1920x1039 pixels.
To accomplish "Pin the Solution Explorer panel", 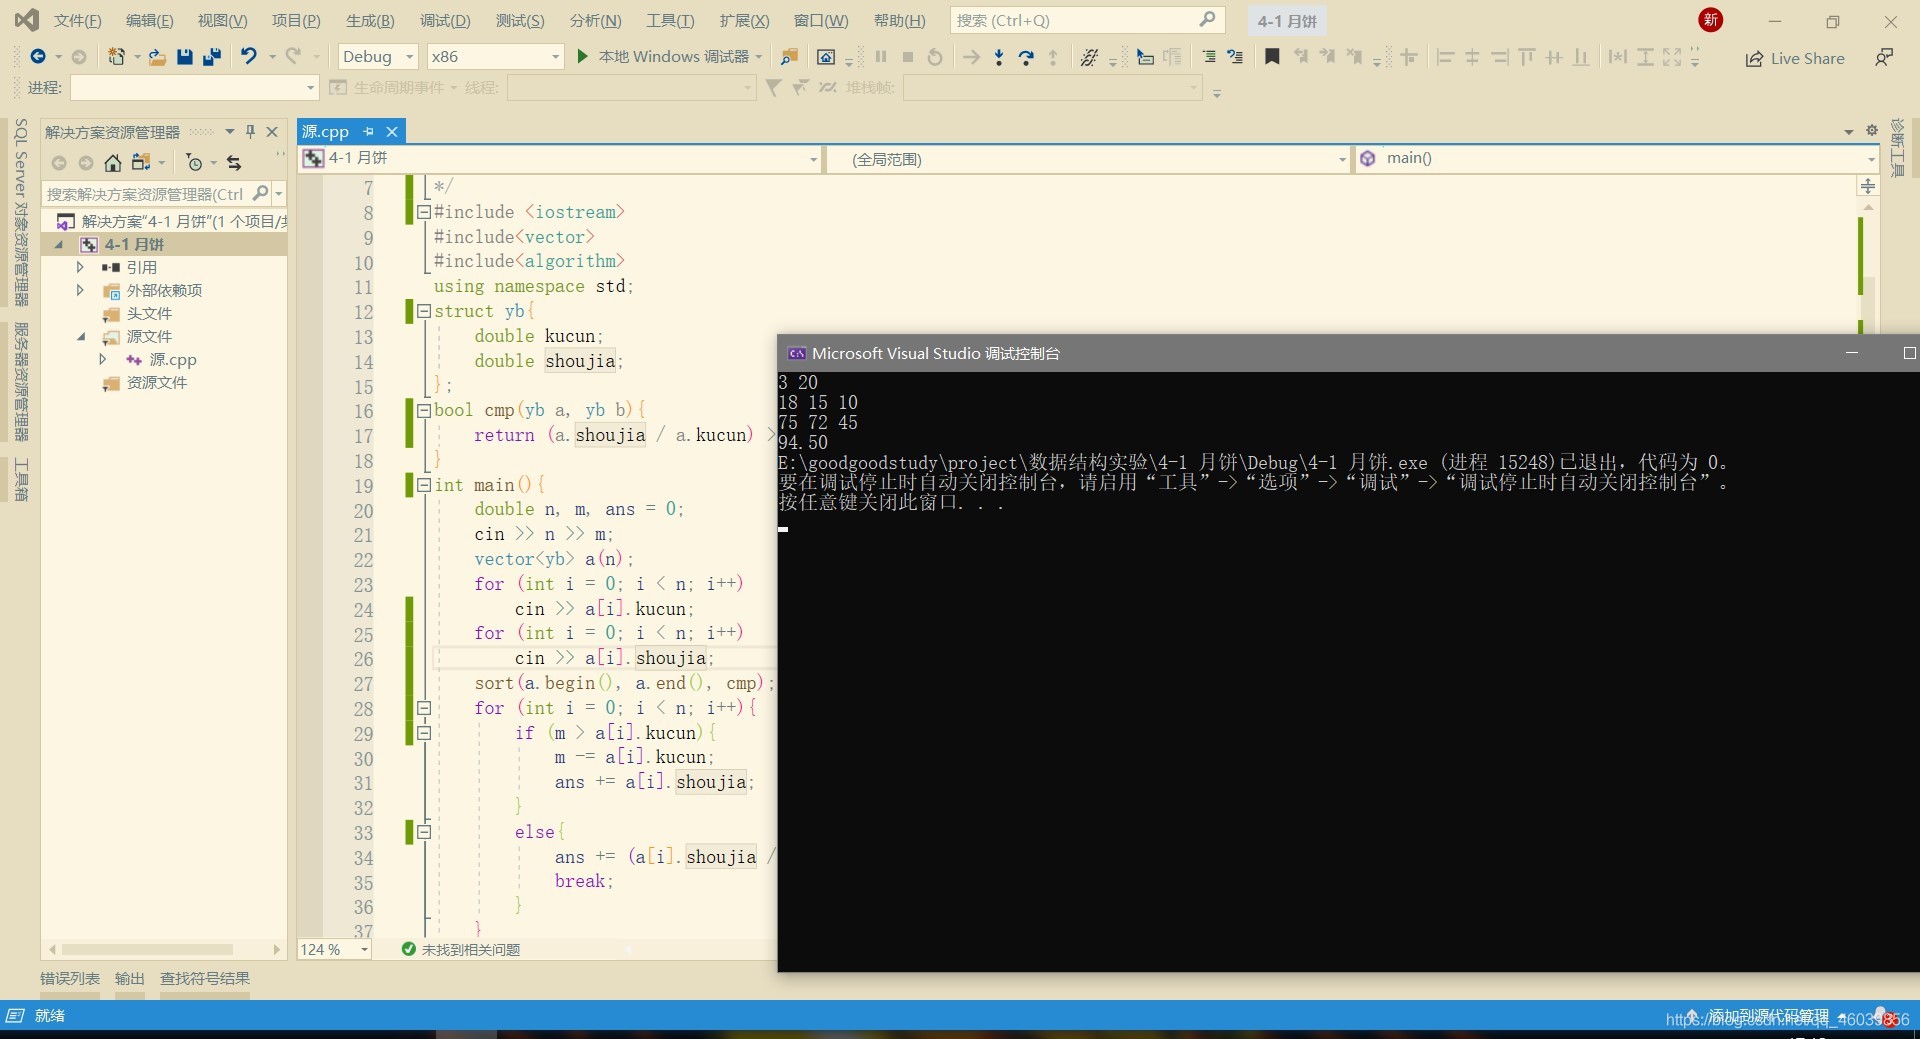I will click(250, 131).
